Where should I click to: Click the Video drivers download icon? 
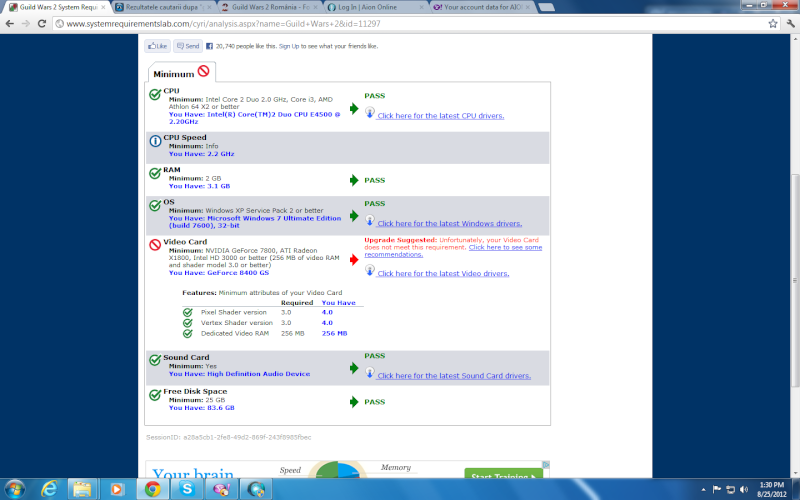[370, 270]
